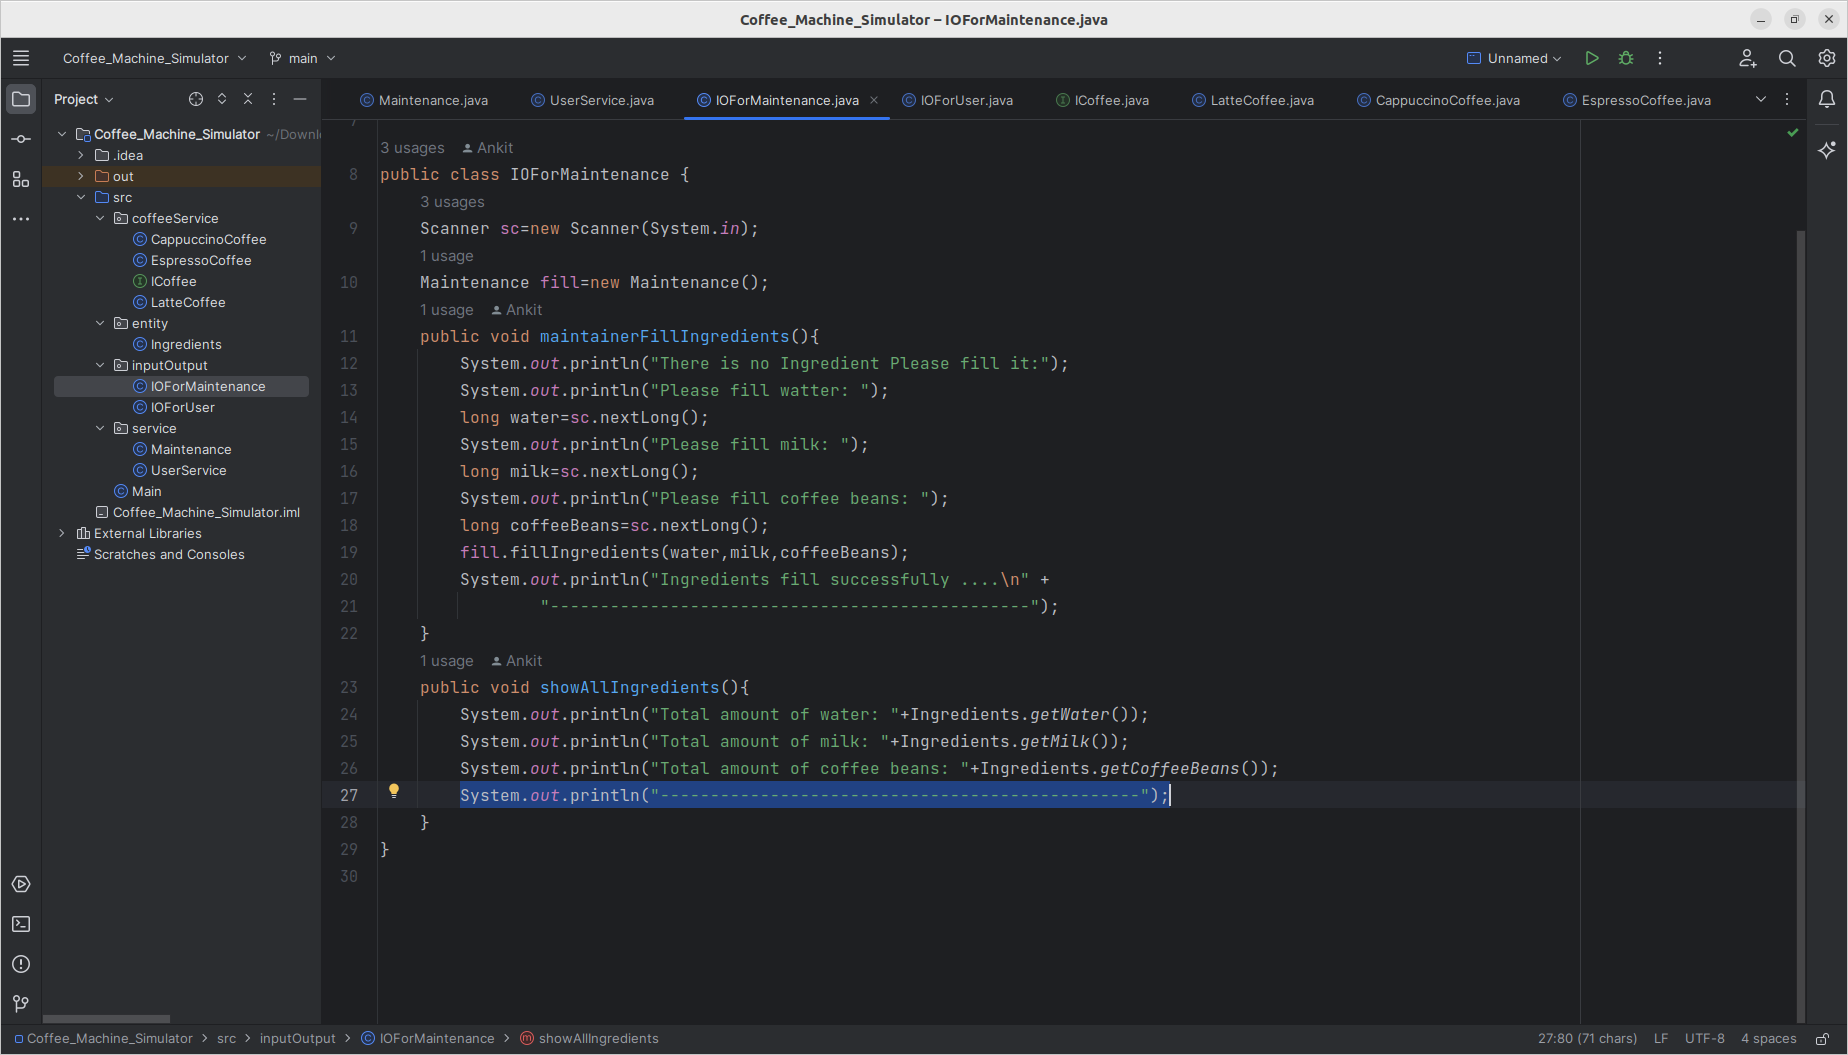Open Code With Me user icon
1848x1055 pixels.
pyautogui.click(x=1747, y=58)
